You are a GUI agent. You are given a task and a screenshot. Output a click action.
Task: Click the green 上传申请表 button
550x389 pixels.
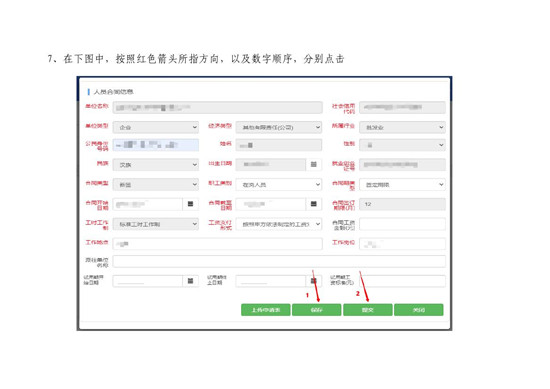click(266, 310)
